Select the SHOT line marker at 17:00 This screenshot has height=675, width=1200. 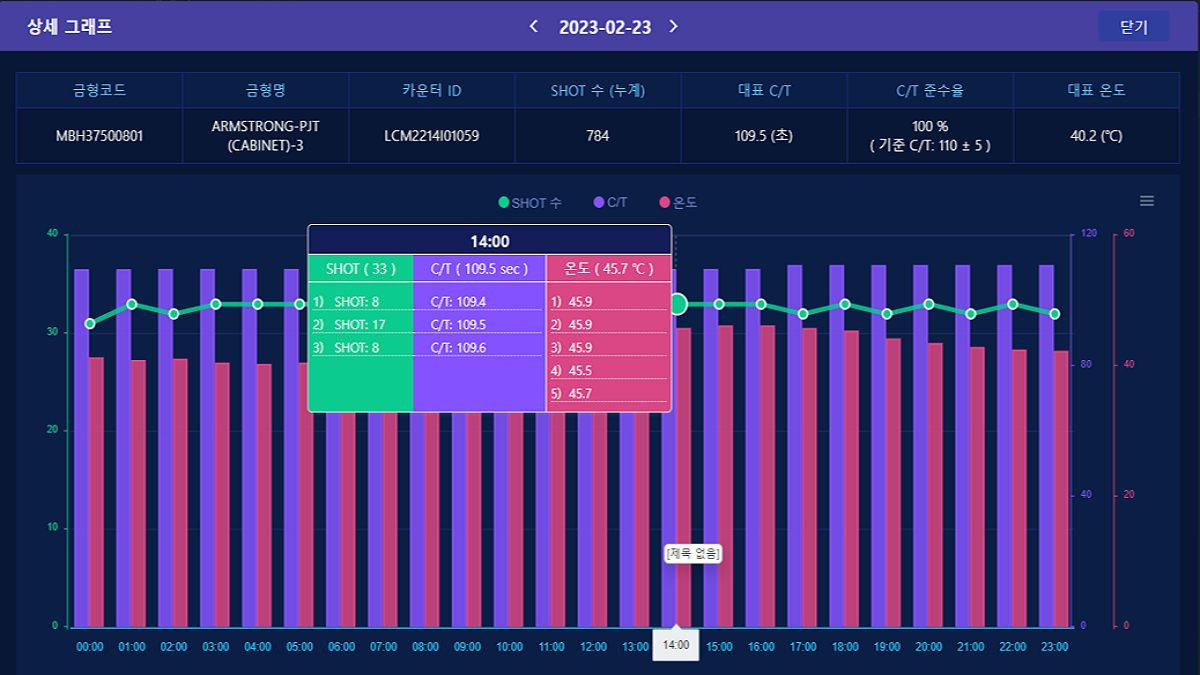coord(803,314)
